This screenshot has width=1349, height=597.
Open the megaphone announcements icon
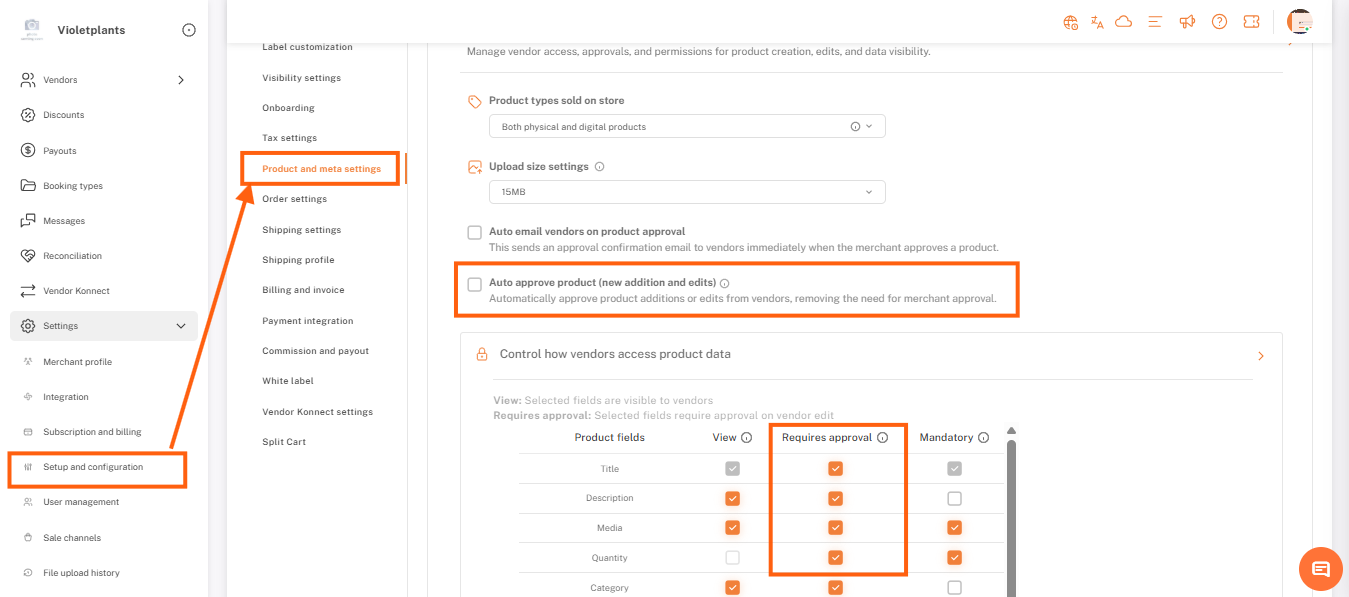coord(1187,22)
